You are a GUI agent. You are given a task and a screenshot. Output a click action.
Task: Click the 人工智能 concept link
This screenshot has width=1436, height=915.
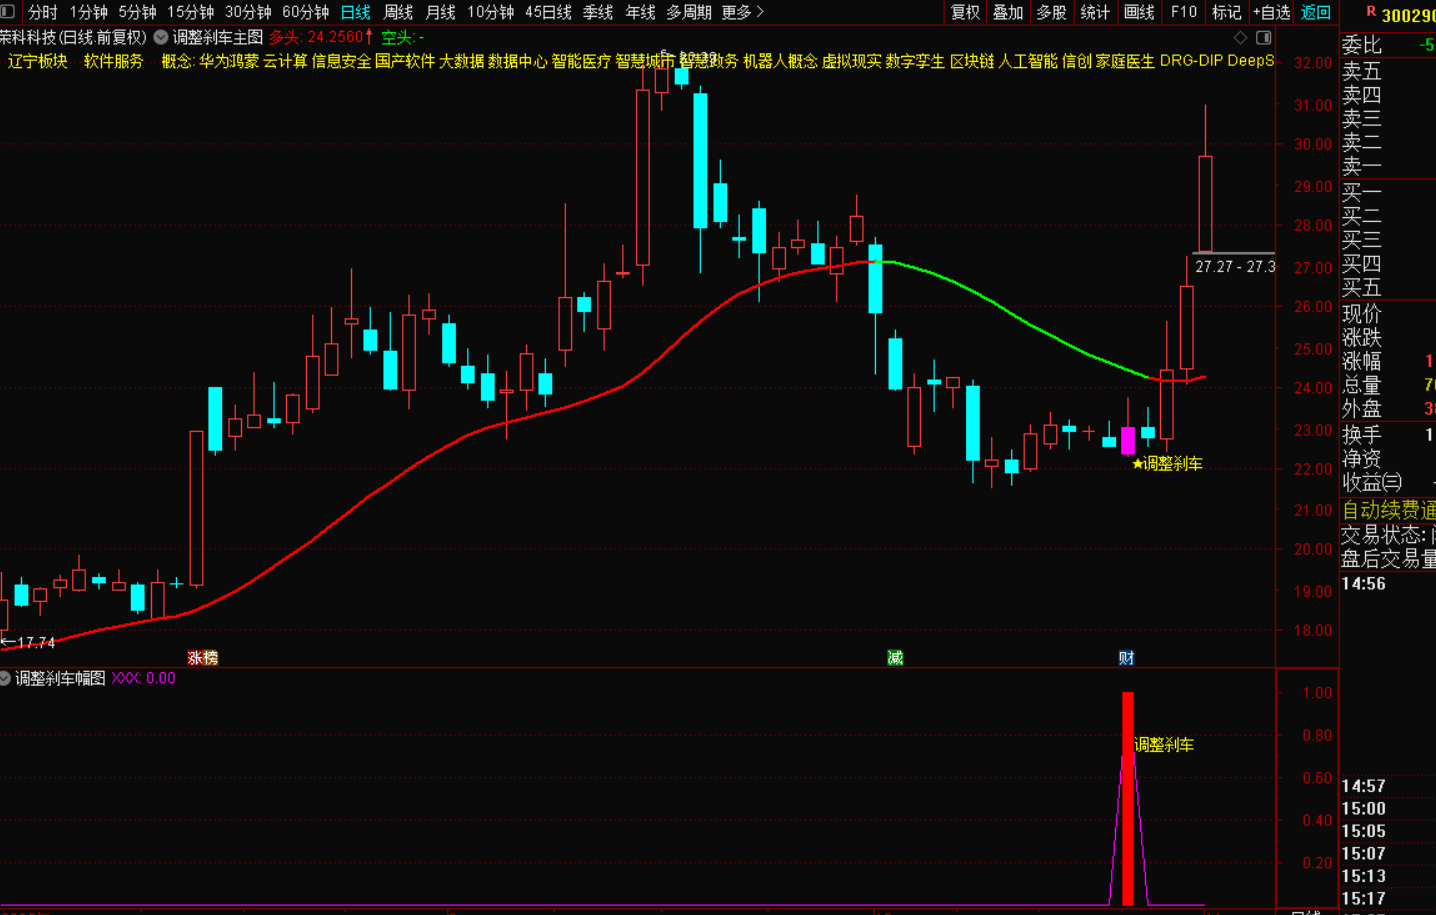click(1028, 61)
